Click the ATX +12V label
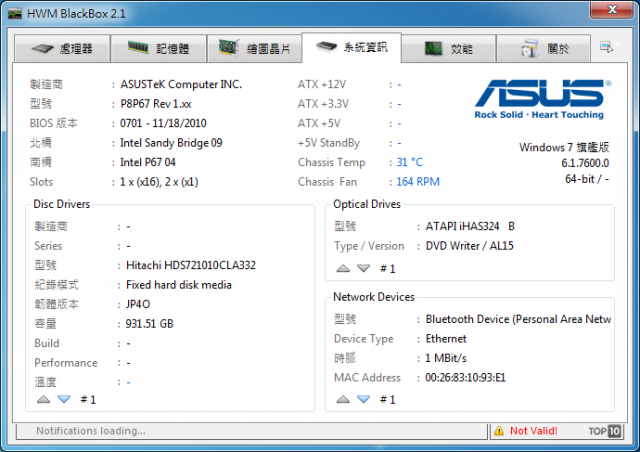The width and height of the screenshot is (640, 452). (x=322, y=85)
